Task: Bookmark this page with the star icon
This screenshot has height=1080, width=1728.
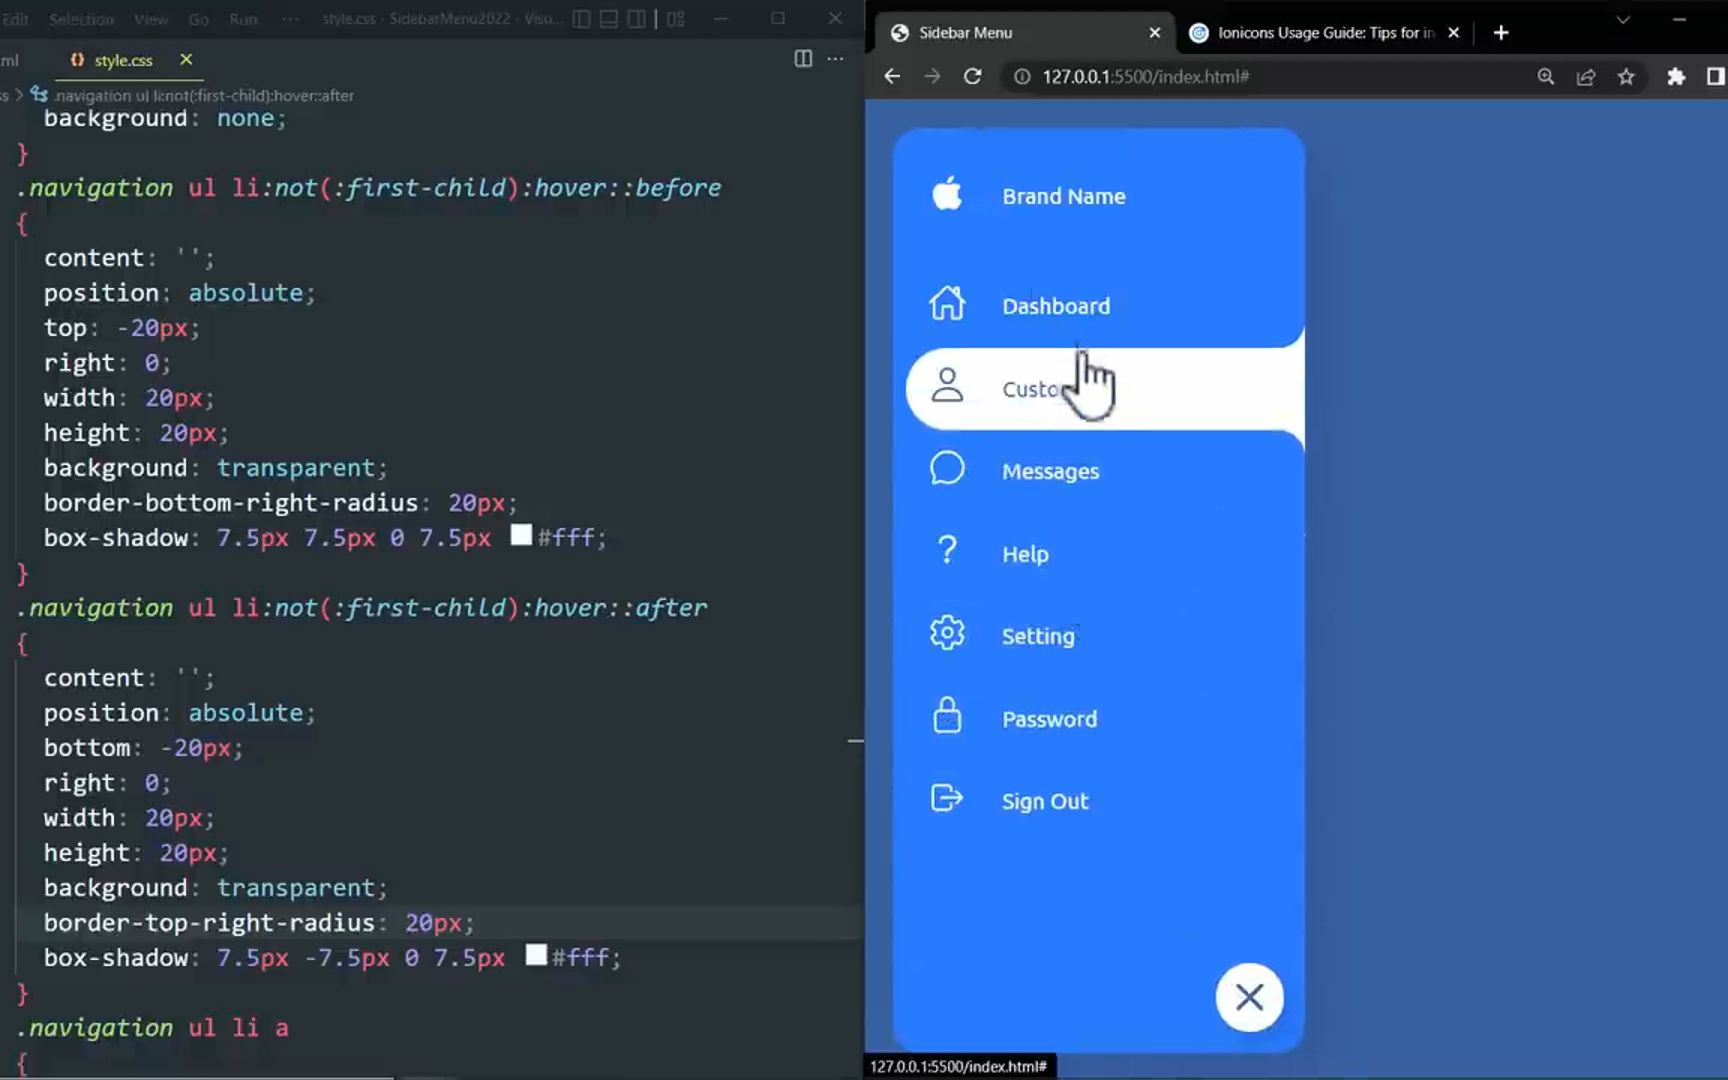Action: click(1626, 77)
